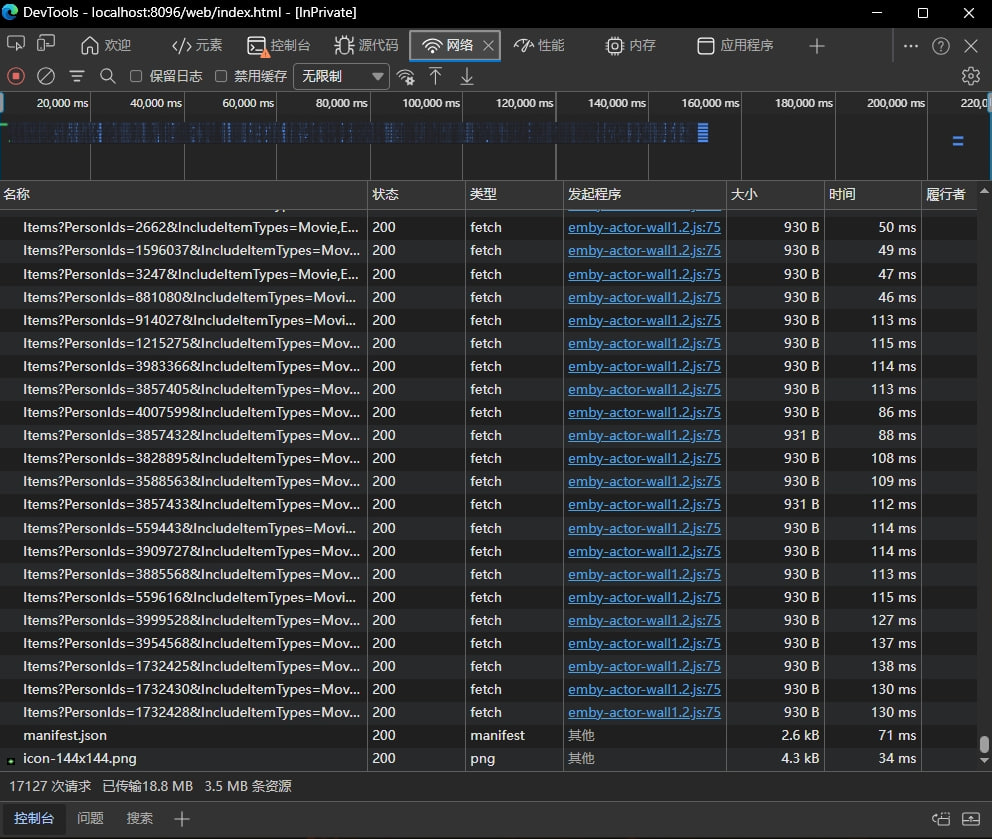Select 控制台 tab in bottom drawer

pyautogui.click(x=34, y=819)
